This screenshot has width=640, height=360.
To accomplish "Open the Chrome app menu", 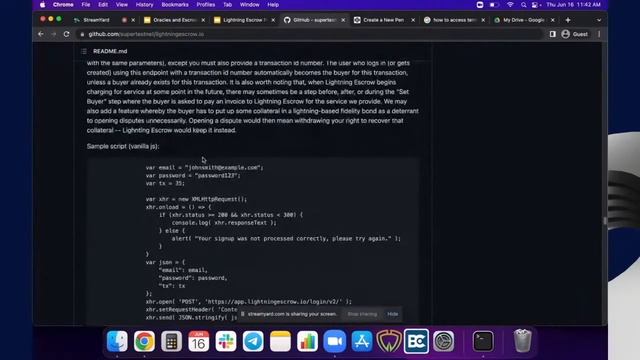I will click(x=63, y=5).
